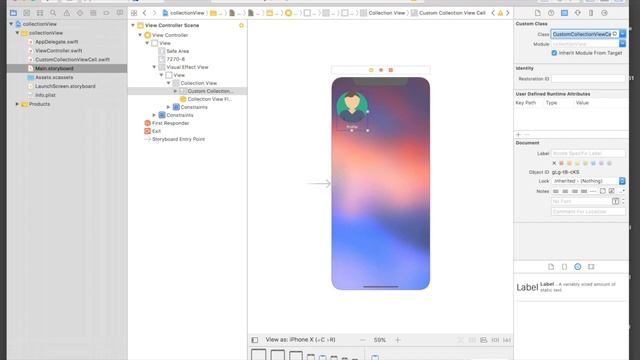Image resolution: width=640 pixels, height=360 pixels.
Task: Choose the red label color
Action: pos(562,163)
